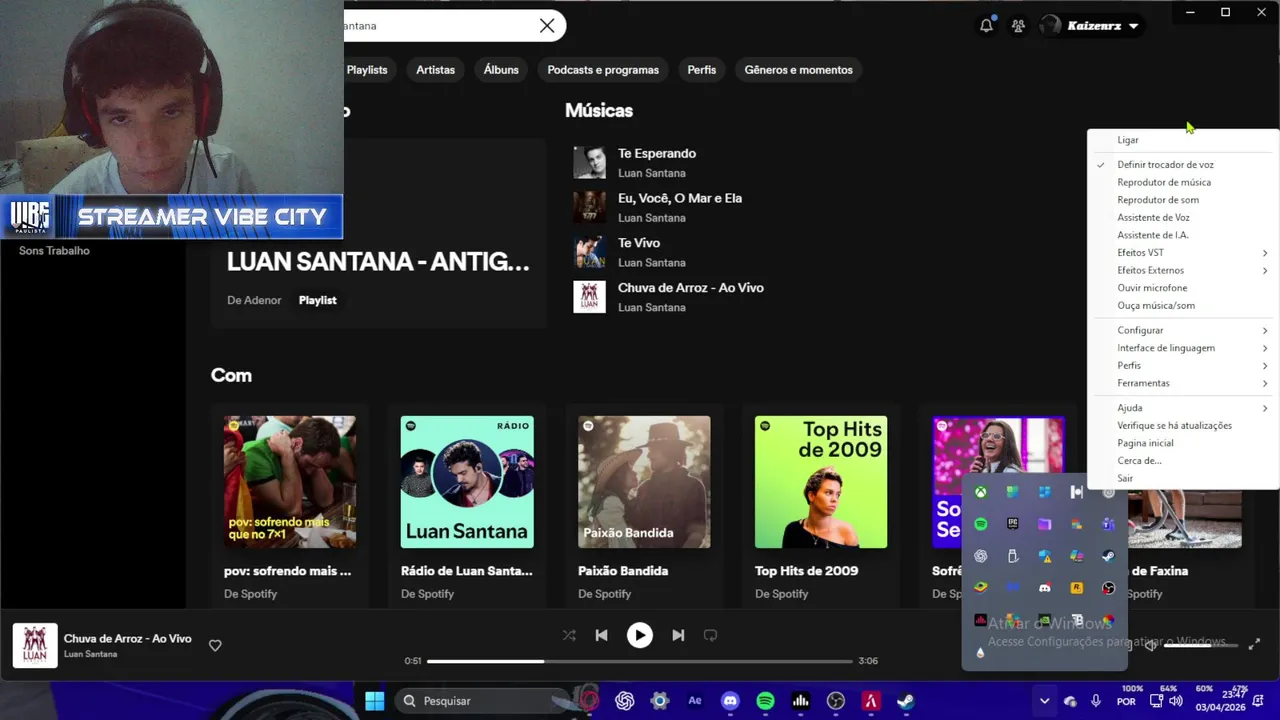This screenshot has height=720, width=1280.
Task: Skip to next track
Action: point(678,635)
